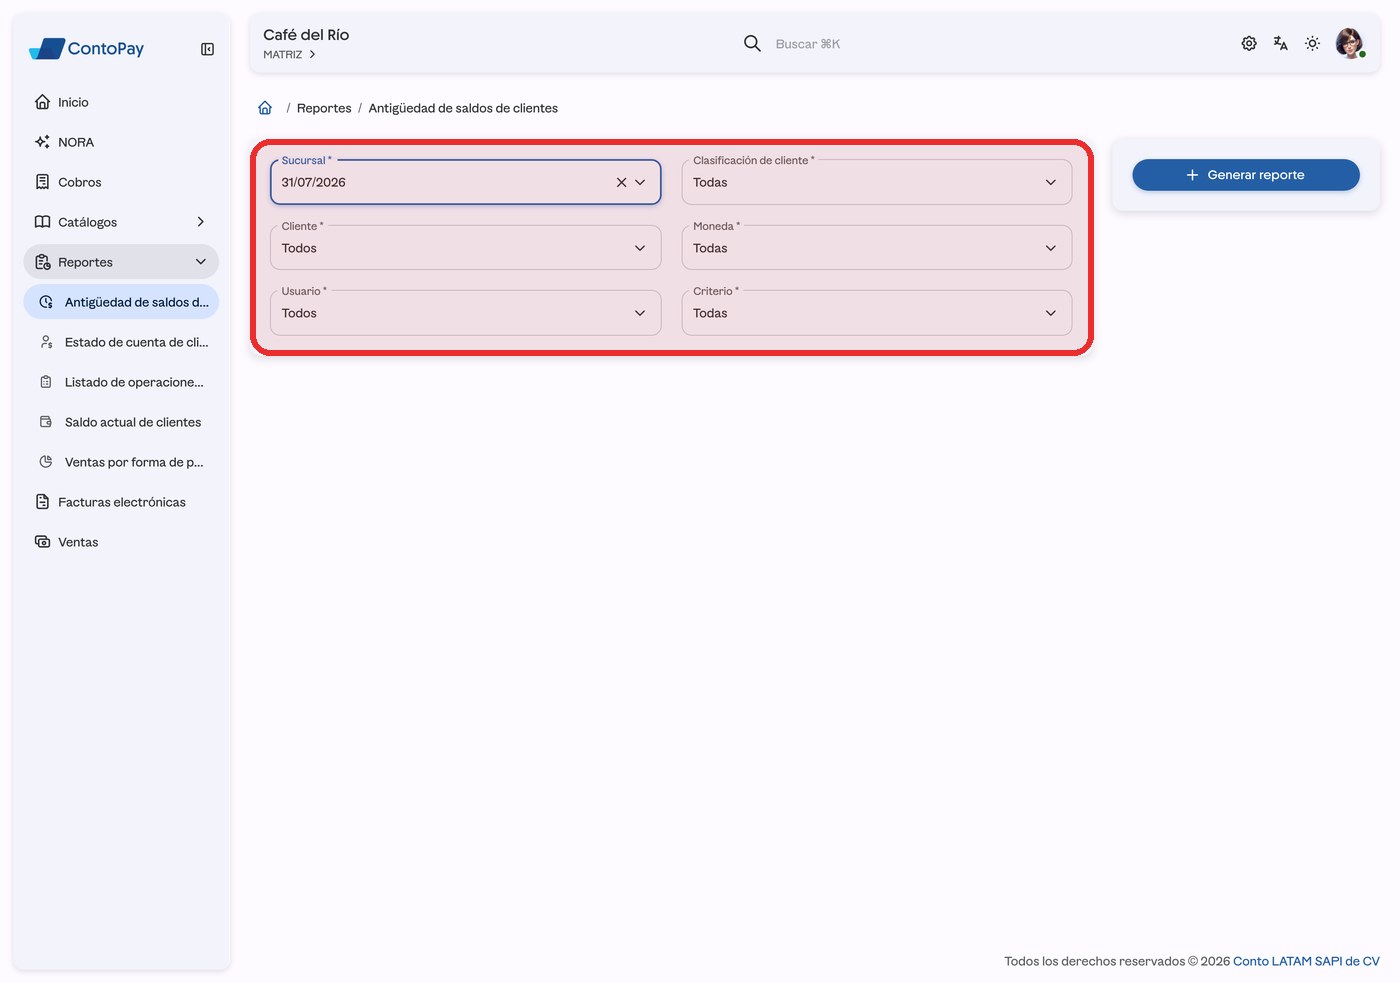Open Ventas por forma de pago report
The height and width of the screenshot is (983, 1400).
pos(121,462)
